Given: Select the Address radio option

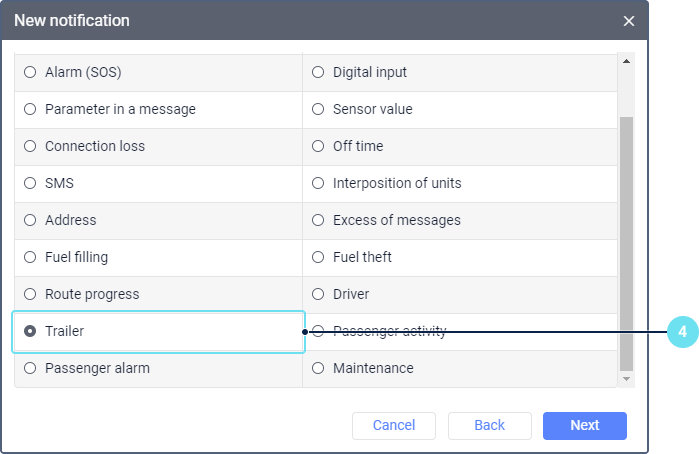Looking at the screenshot, I should click(30, 220).
